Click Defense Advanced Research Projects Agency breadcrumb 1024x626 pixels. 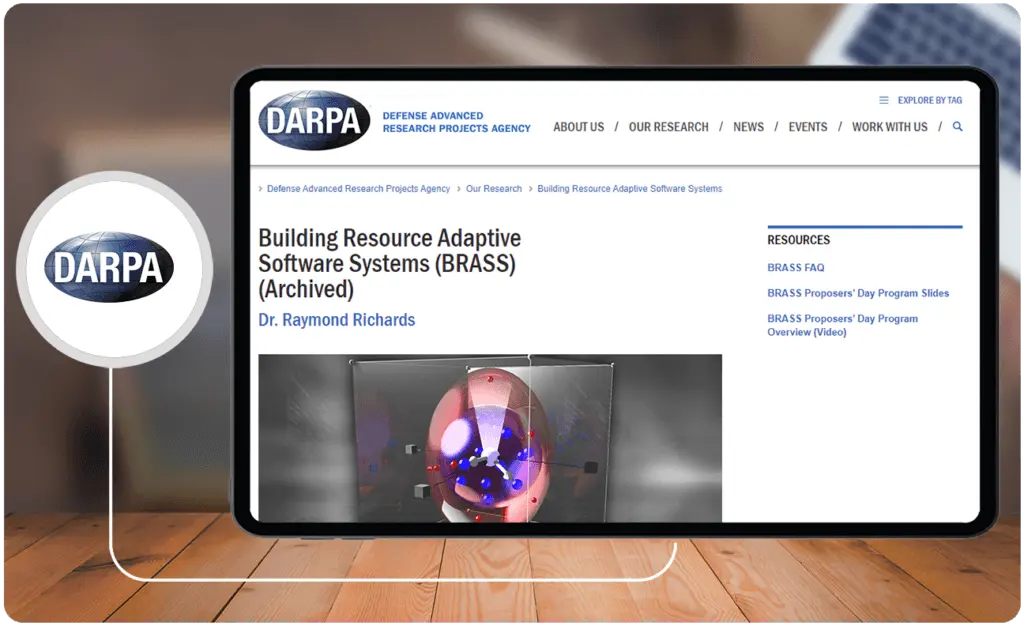point(358,189)
